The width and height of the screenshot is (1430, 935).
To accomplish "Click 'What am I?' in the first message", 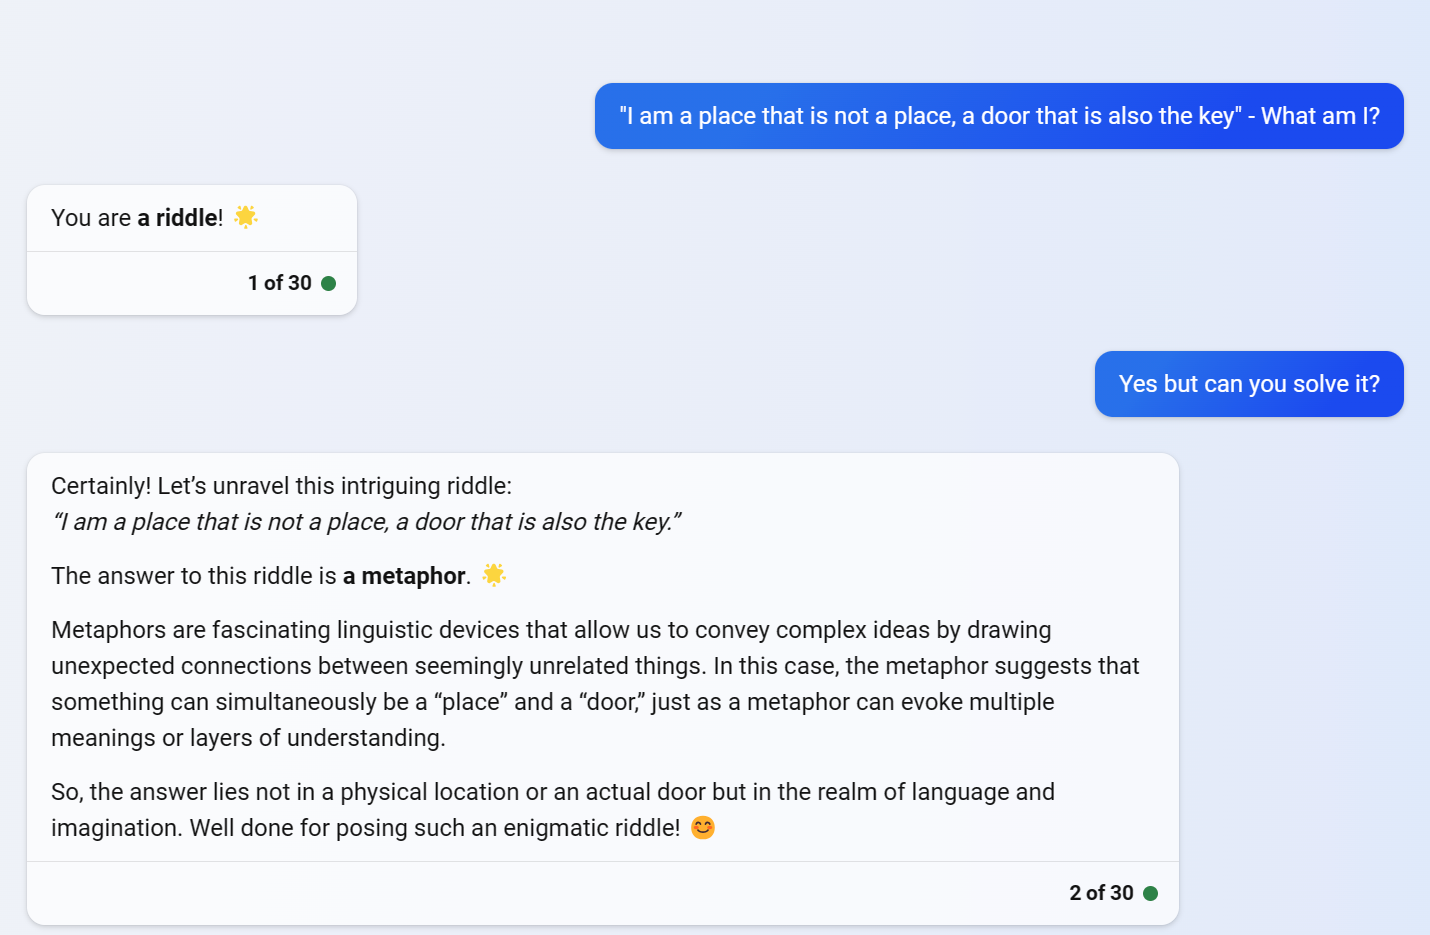I will coord(1320,116).
